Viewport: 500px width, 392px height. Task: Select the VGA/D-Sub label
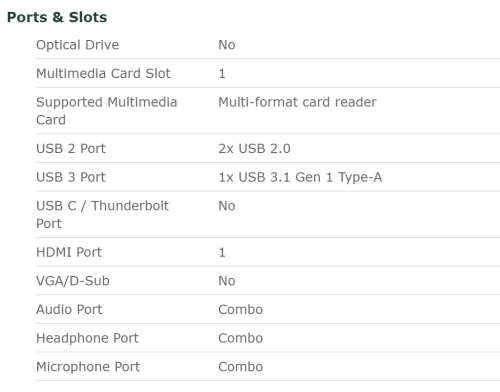click(73, 281)
